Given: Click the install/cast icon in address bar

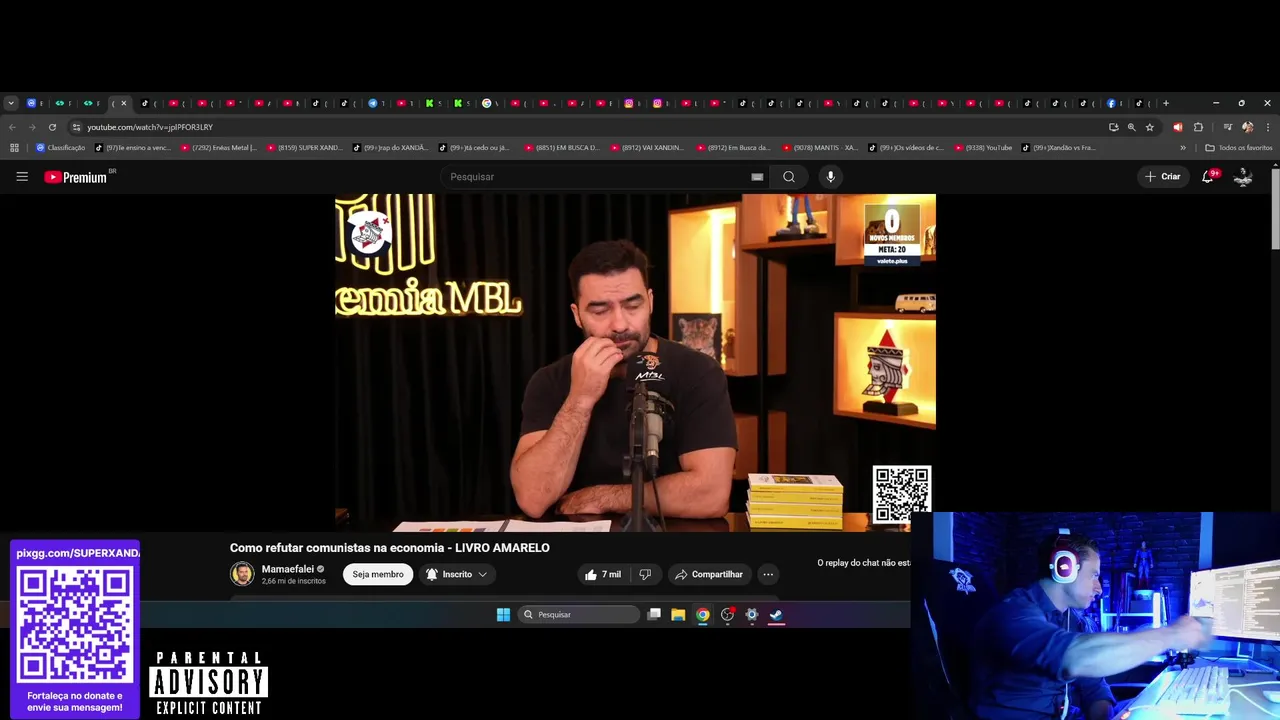Looking at the screenshot, I should point(1113,127).
